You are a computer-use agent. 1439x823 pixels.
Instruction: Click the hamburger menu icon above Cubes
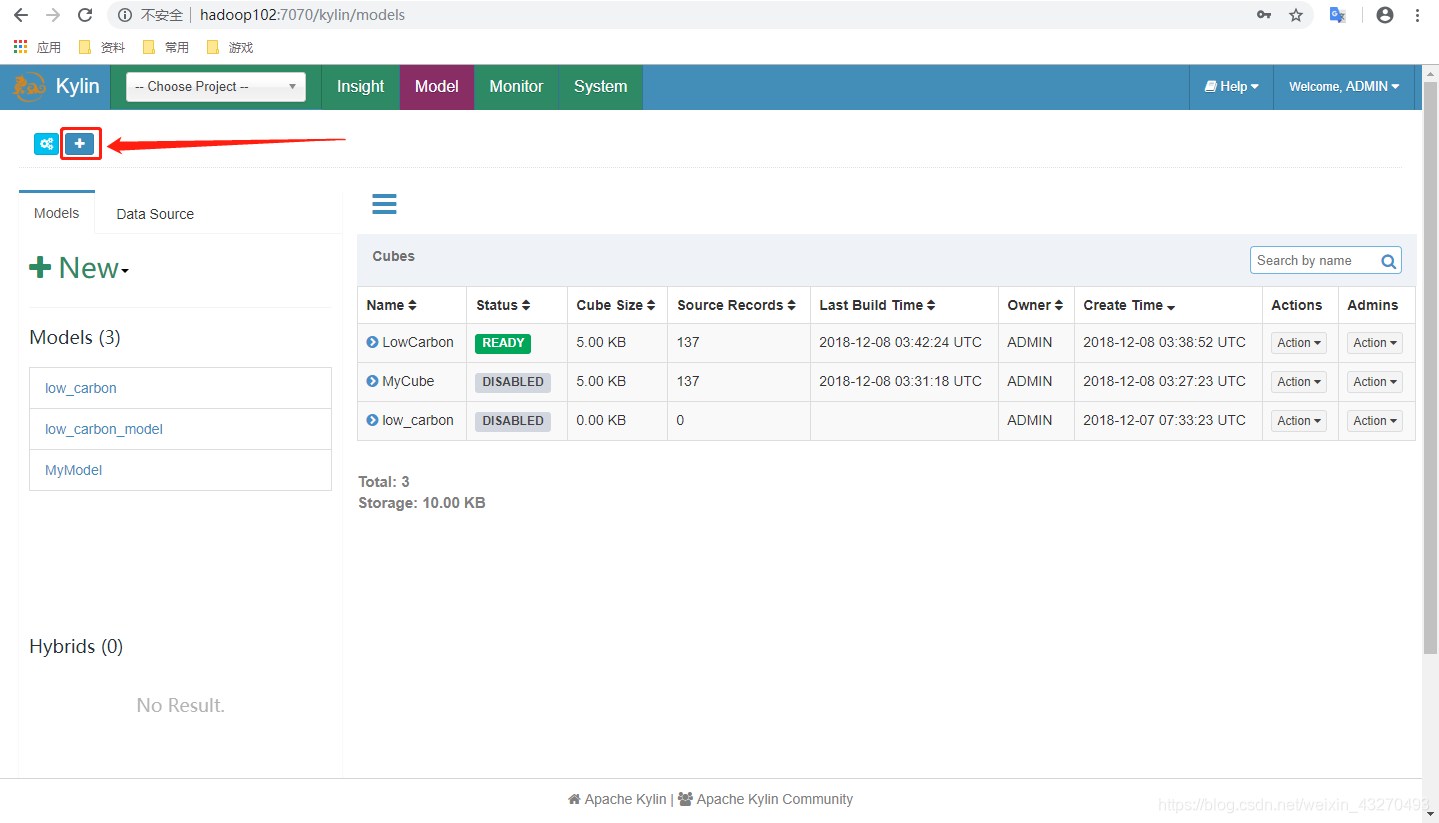[384, 204]
